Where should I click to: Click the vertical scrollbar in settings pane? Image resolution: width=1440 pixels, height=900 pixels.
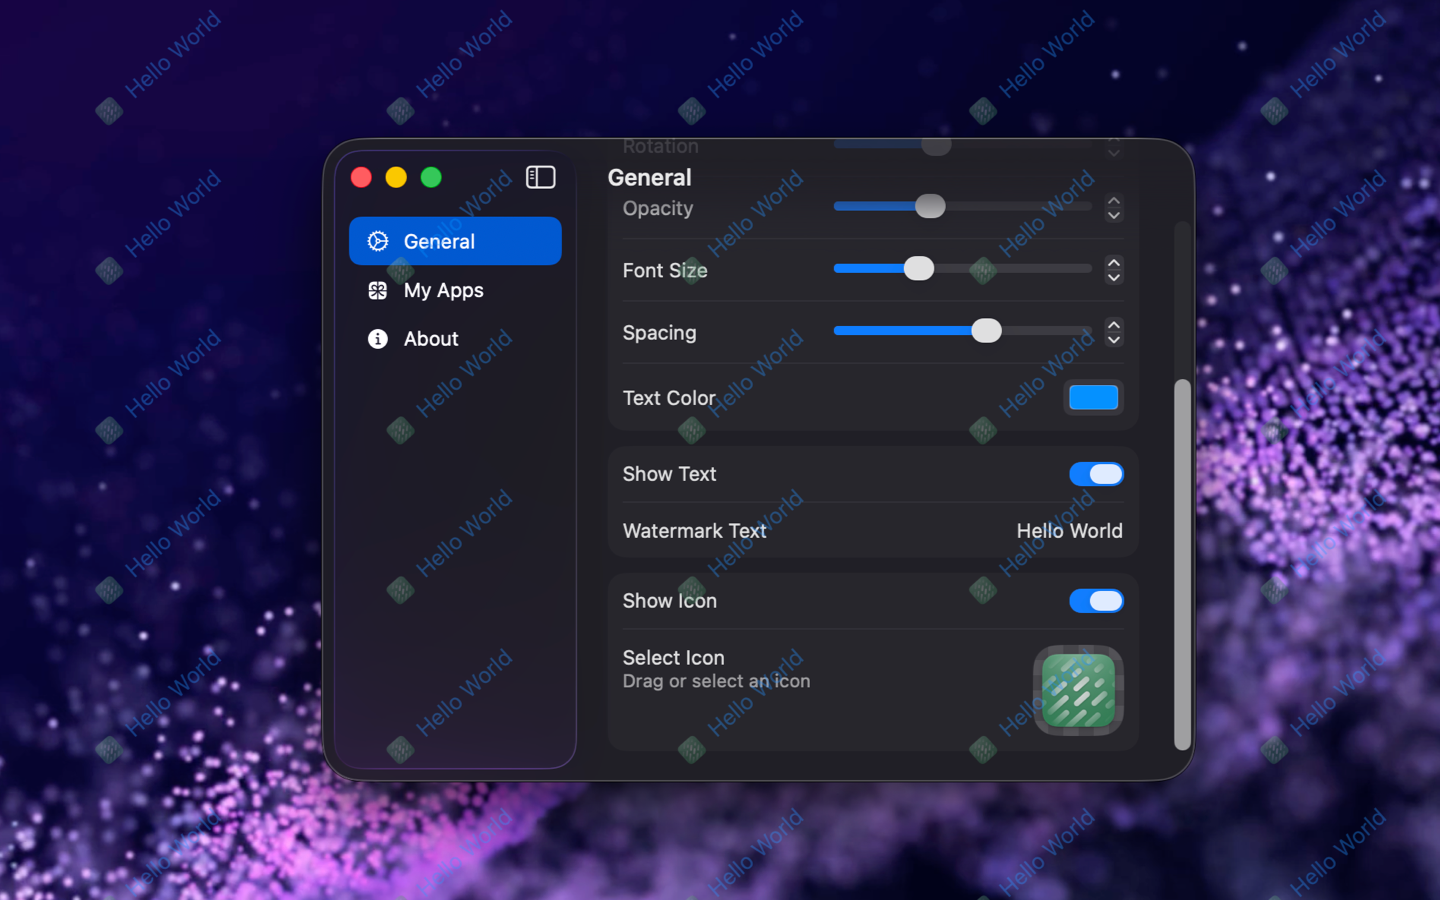pyautogui.click(x=1181, y=563)
